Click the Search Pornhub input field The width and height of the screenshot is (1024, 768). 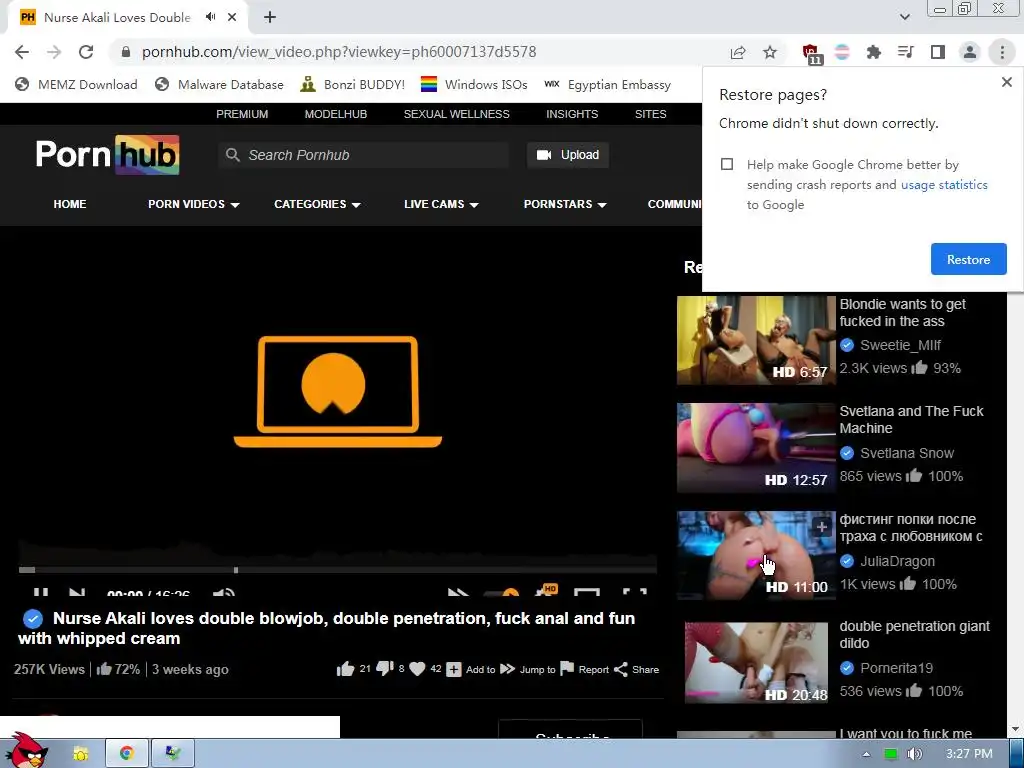coord(364,155)
